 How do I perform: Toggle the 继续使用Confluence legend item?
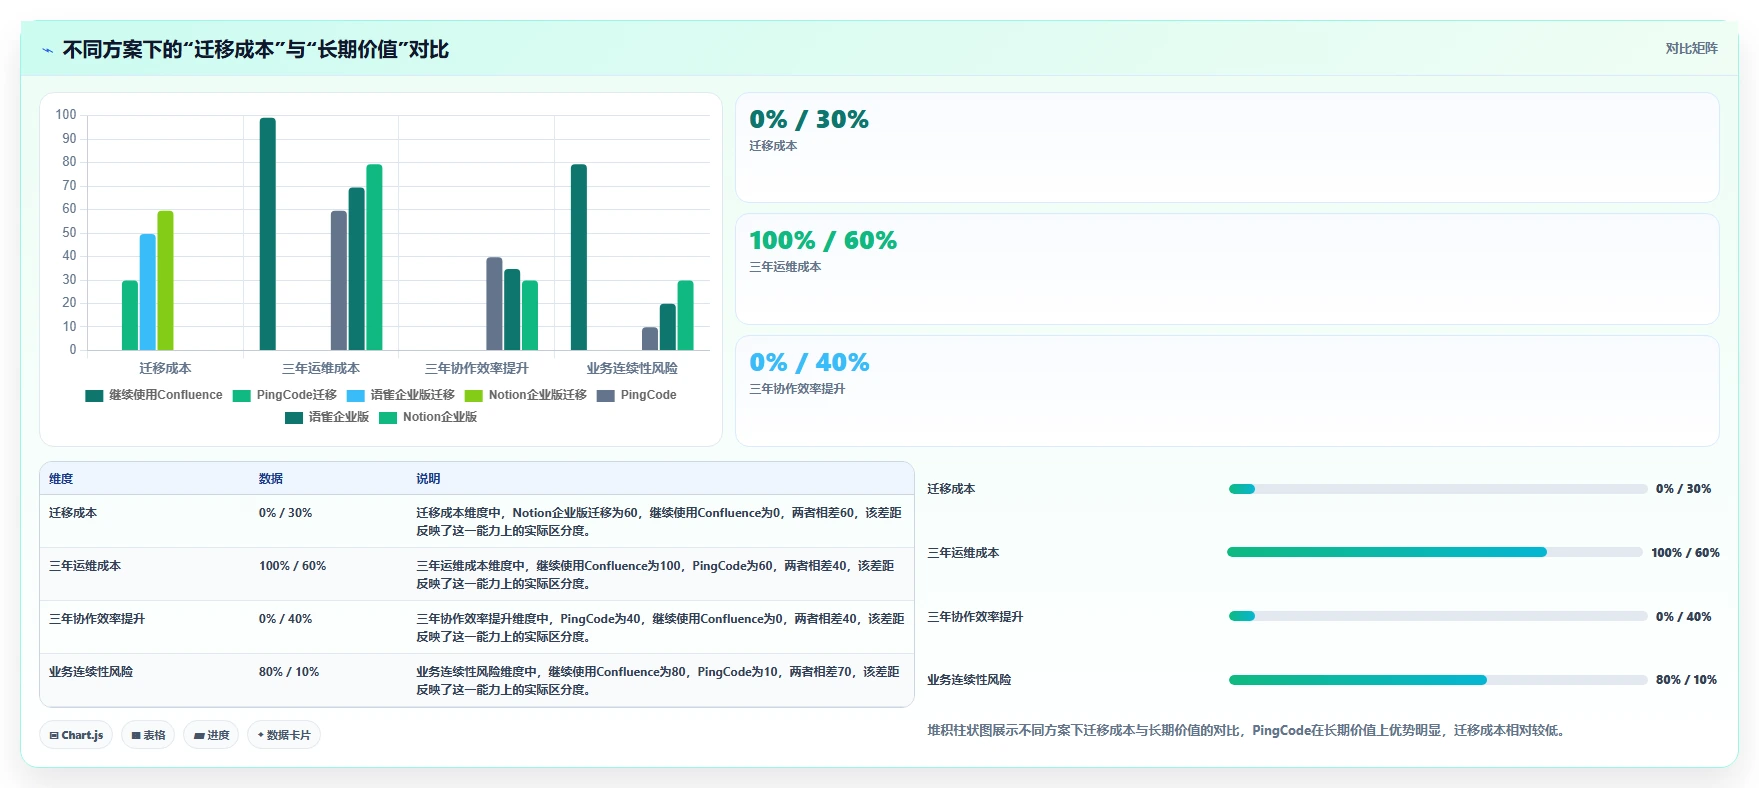point(154,395)
